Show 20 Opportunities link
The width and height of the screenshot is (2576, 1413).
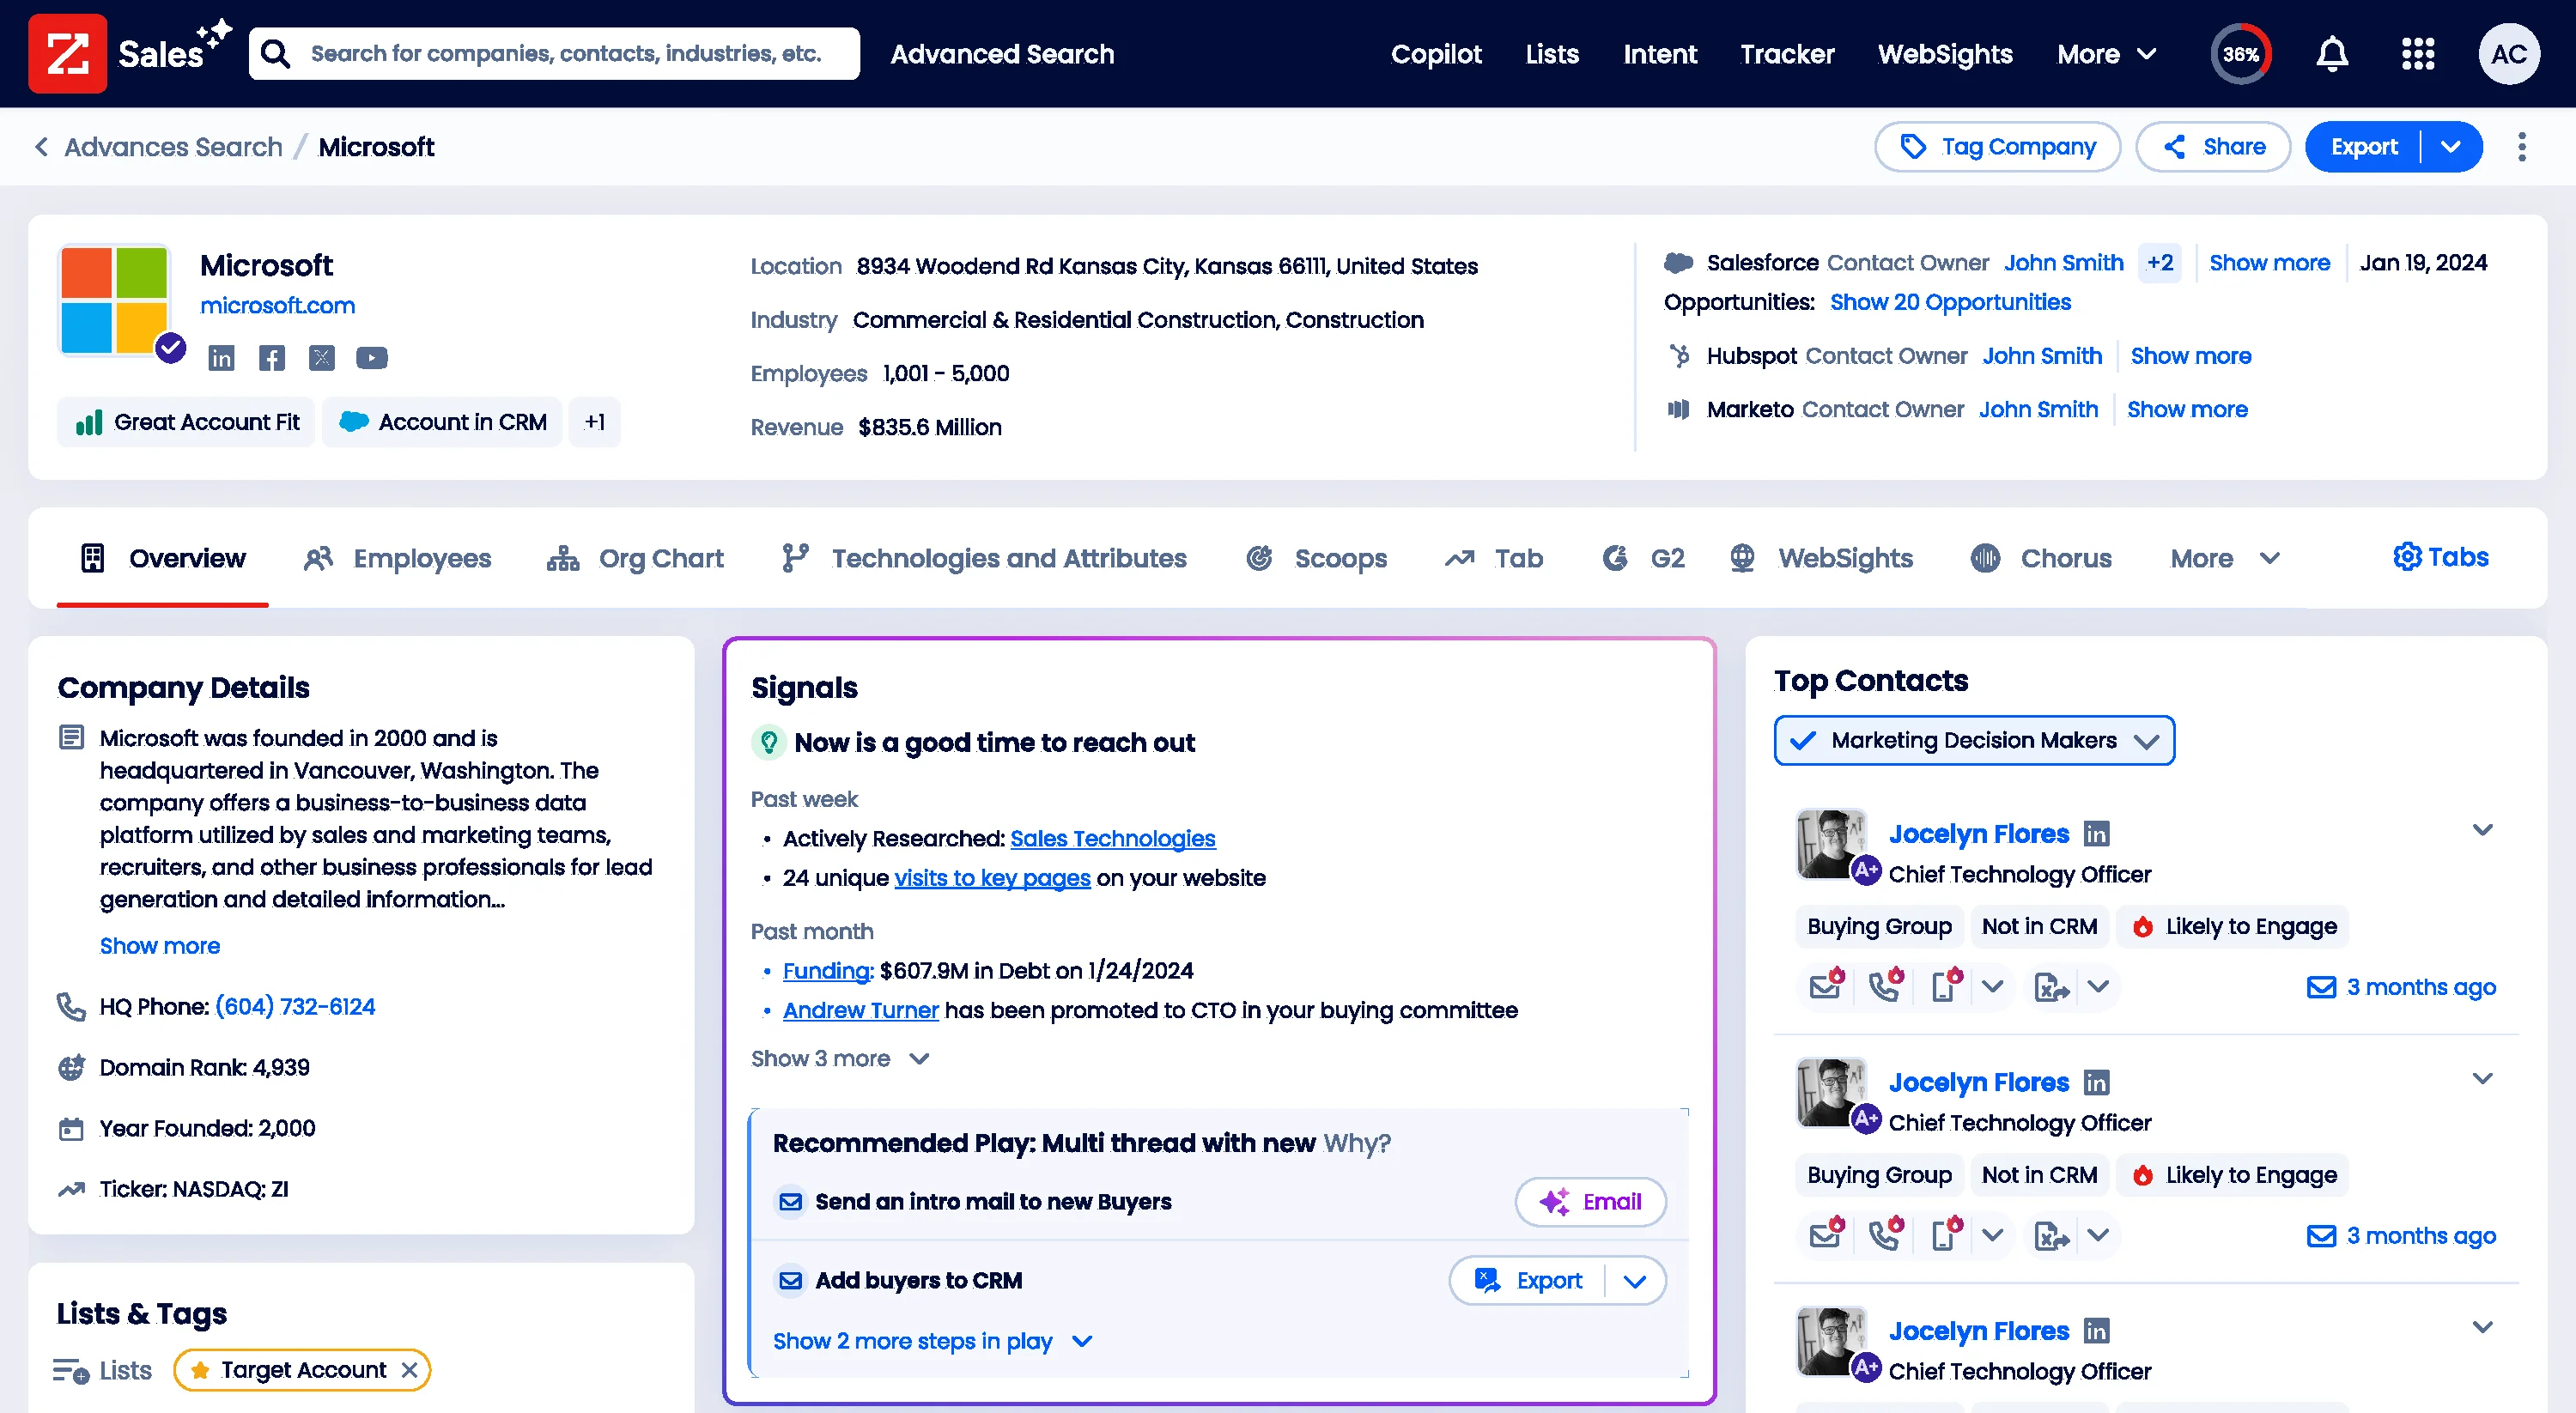(1950, 302)
